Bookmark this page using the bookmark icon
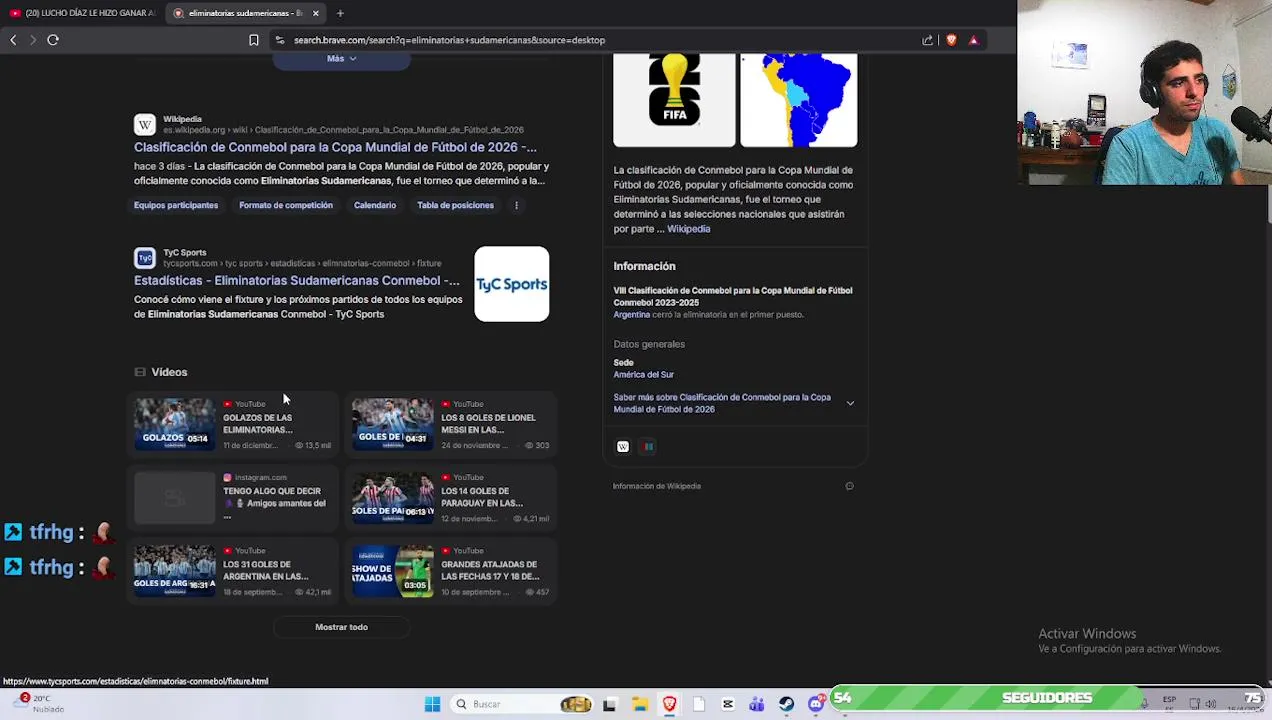The width and height of the screenshot is (1272, 720). (254, 40)
